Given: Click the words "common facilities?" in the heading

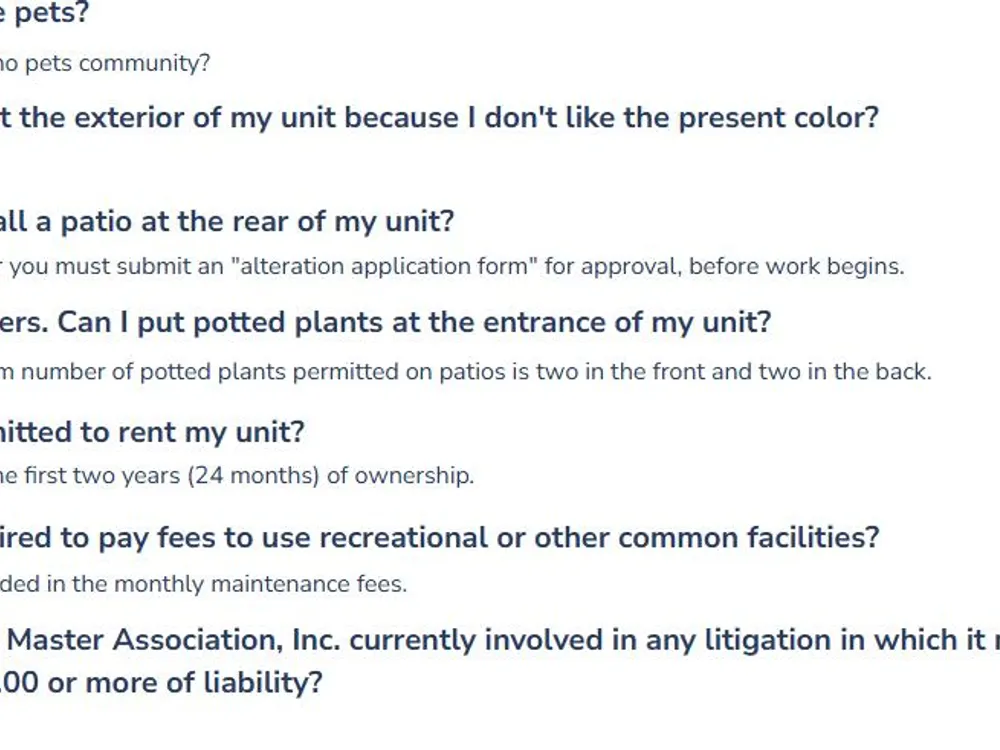Looking at the screenshot, I should (749, 538).
